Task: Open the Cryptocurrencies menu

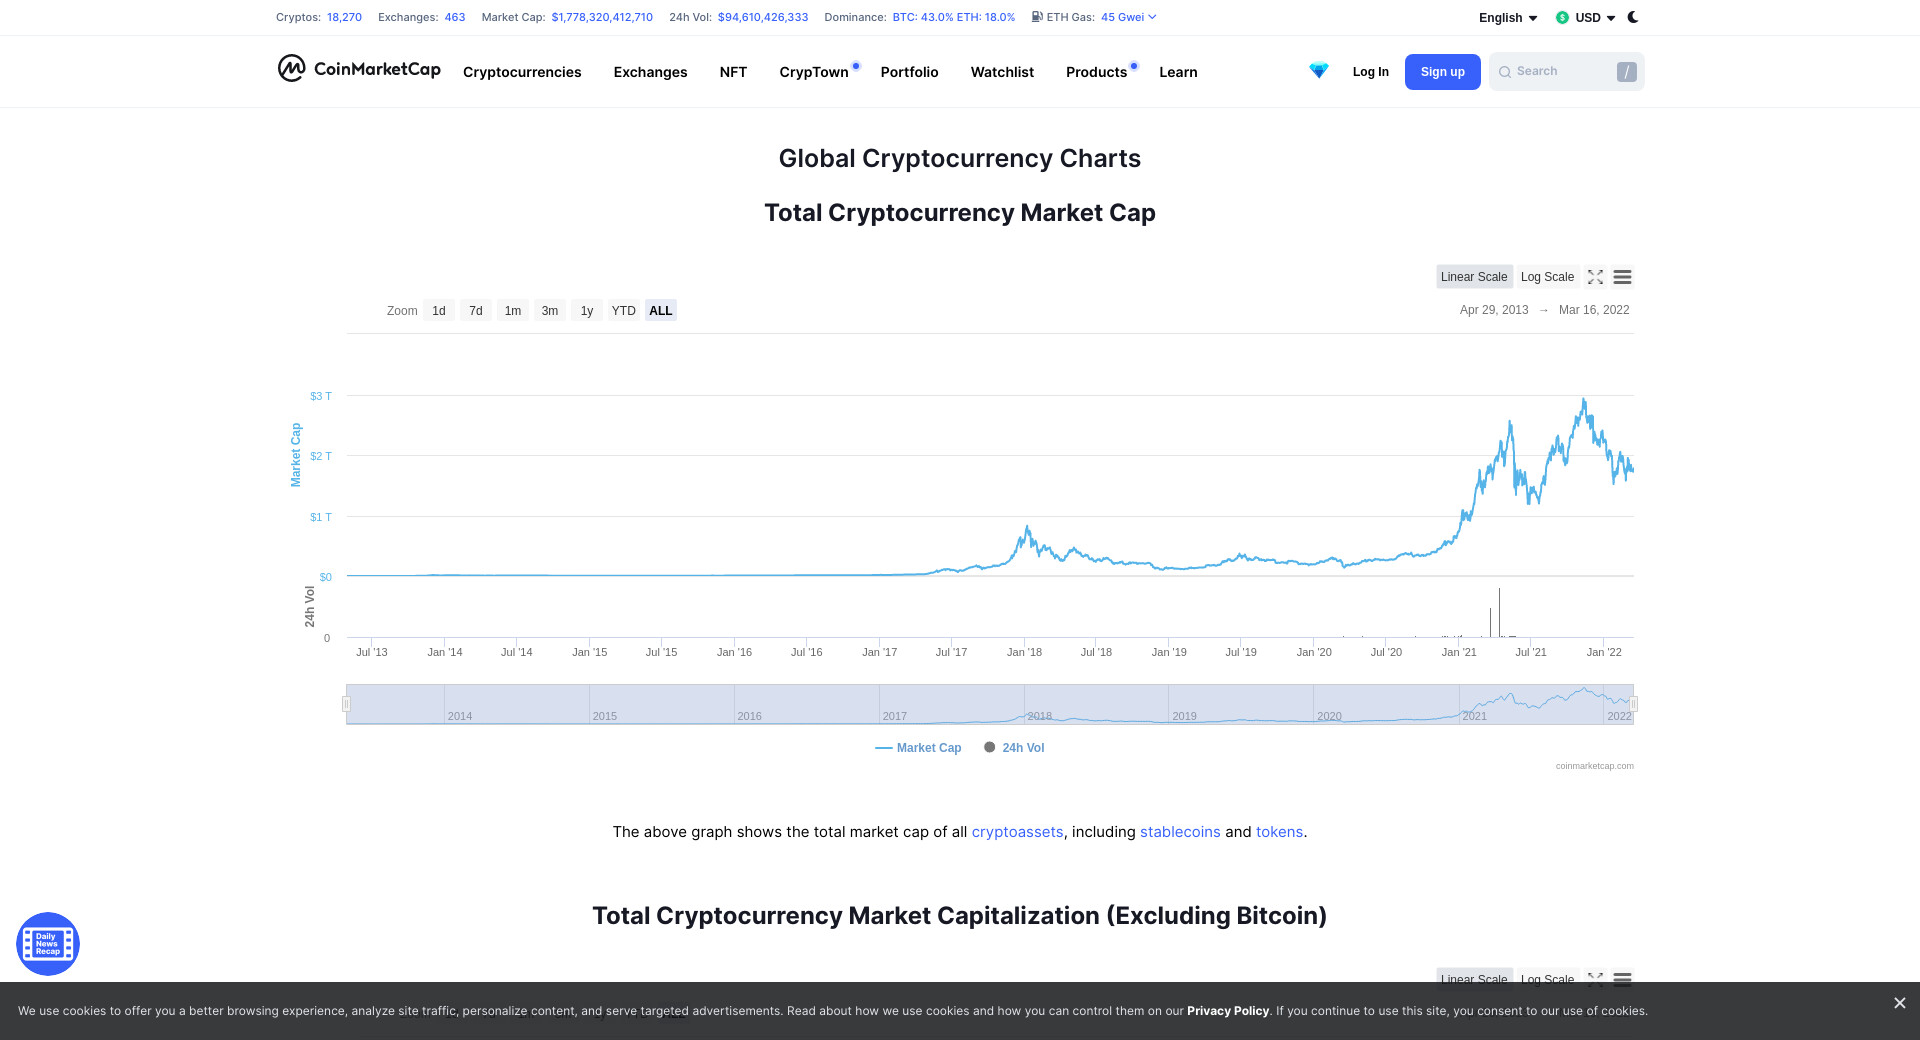Action: point(522,72)
